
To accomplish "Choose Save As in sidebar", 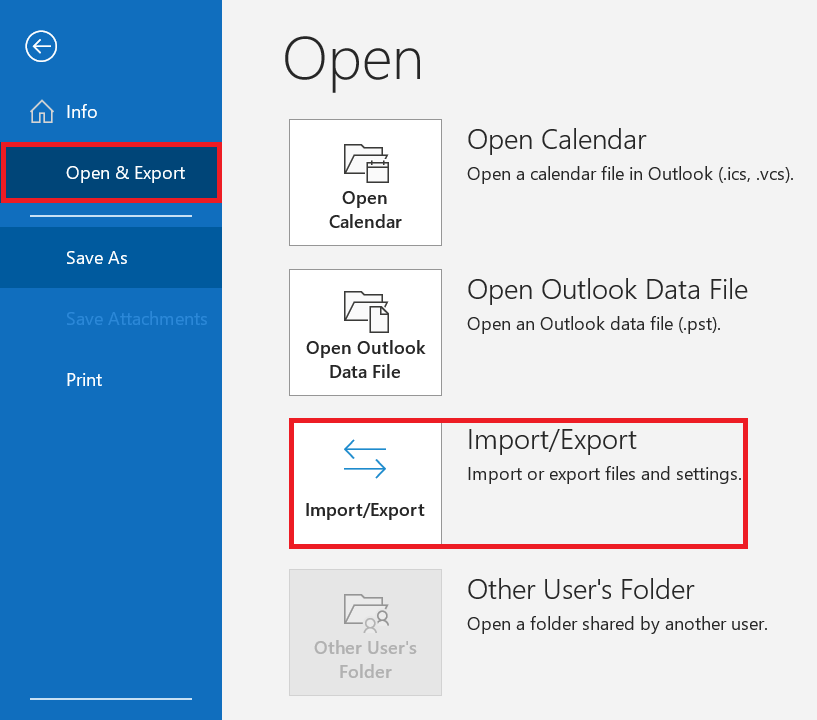I will click(x=111, y=258).
